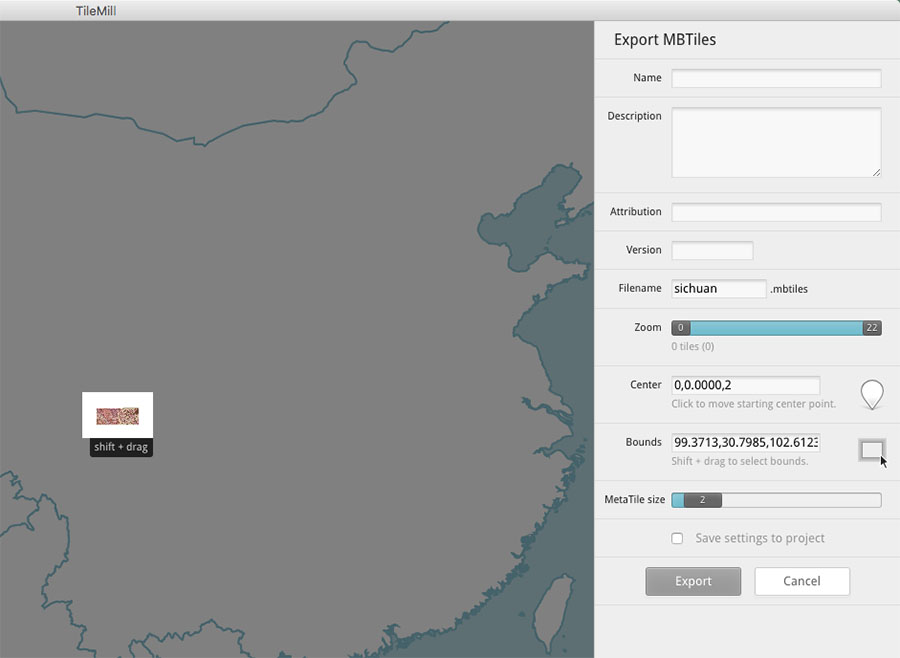Click the bounds selection rectangle icon
Screen dimensions: 900x658
pyautogui.click(x=871, y=450)
